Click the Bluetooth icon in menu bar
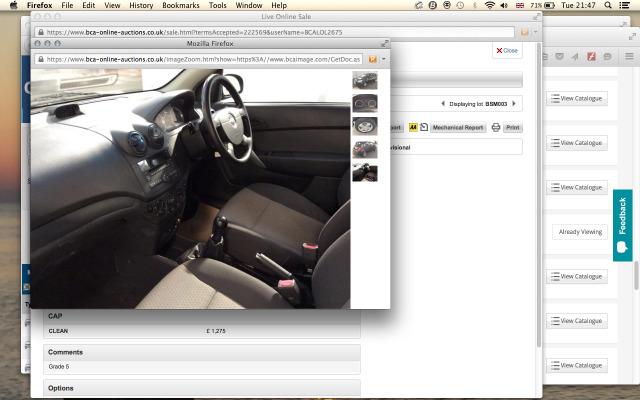640x400 pixels. coord(475,5)
